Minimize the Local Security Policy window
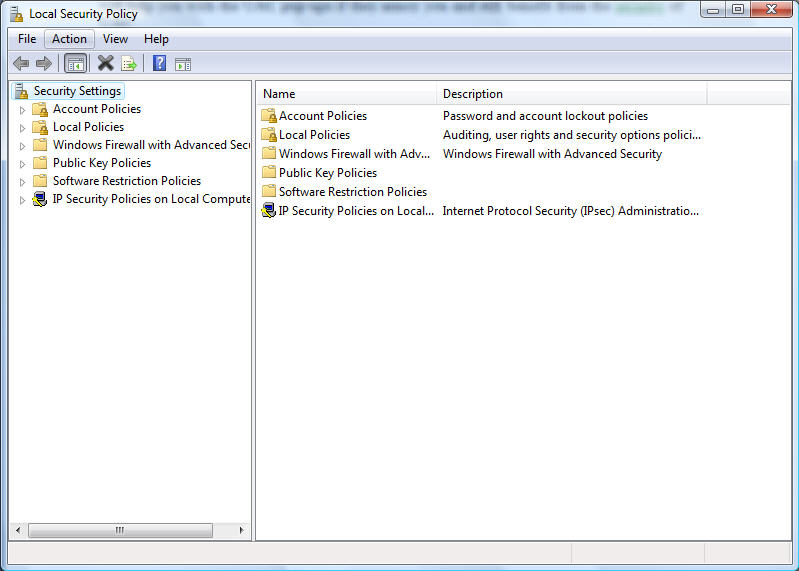 click(x=713, y=10)
